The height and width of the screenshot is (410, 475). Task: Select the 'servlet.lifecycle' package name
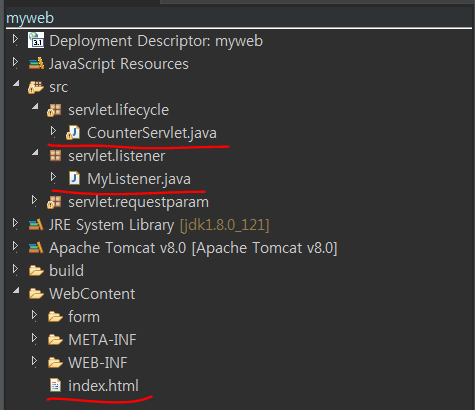click(x=119, y=110)
